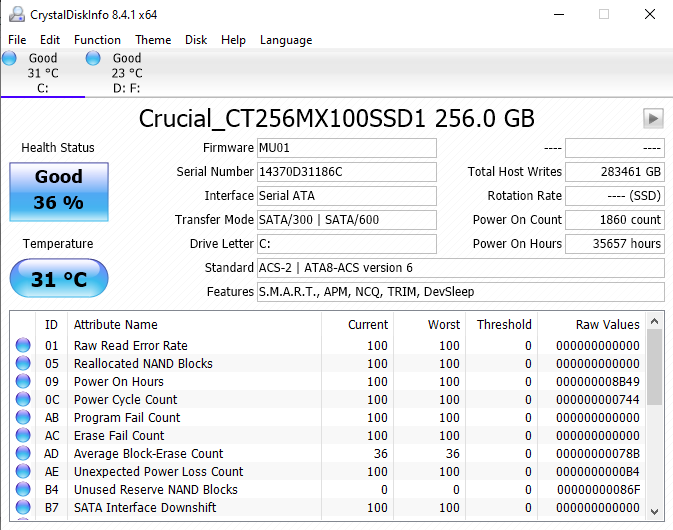Select the D: F: drive status orb

93,58
